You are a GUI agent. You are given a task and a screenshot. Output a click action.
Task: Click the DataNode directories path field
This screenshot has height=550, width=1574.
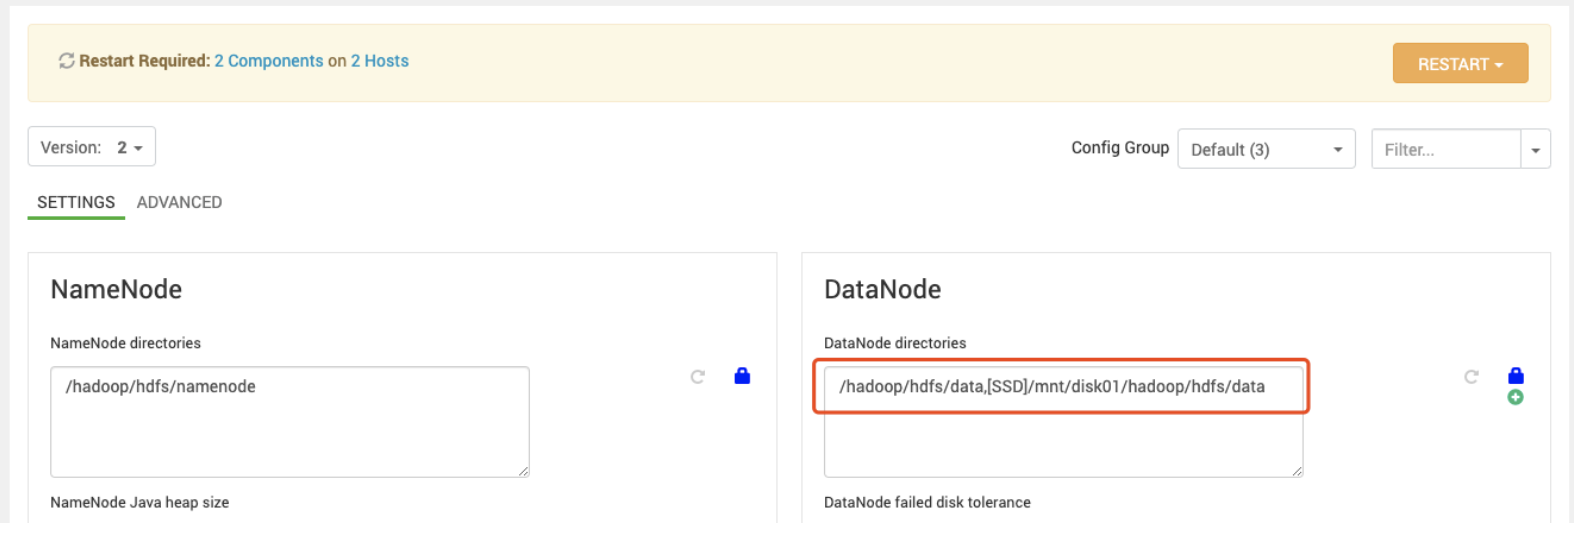pyautogui.click(x=1060, y=387)
